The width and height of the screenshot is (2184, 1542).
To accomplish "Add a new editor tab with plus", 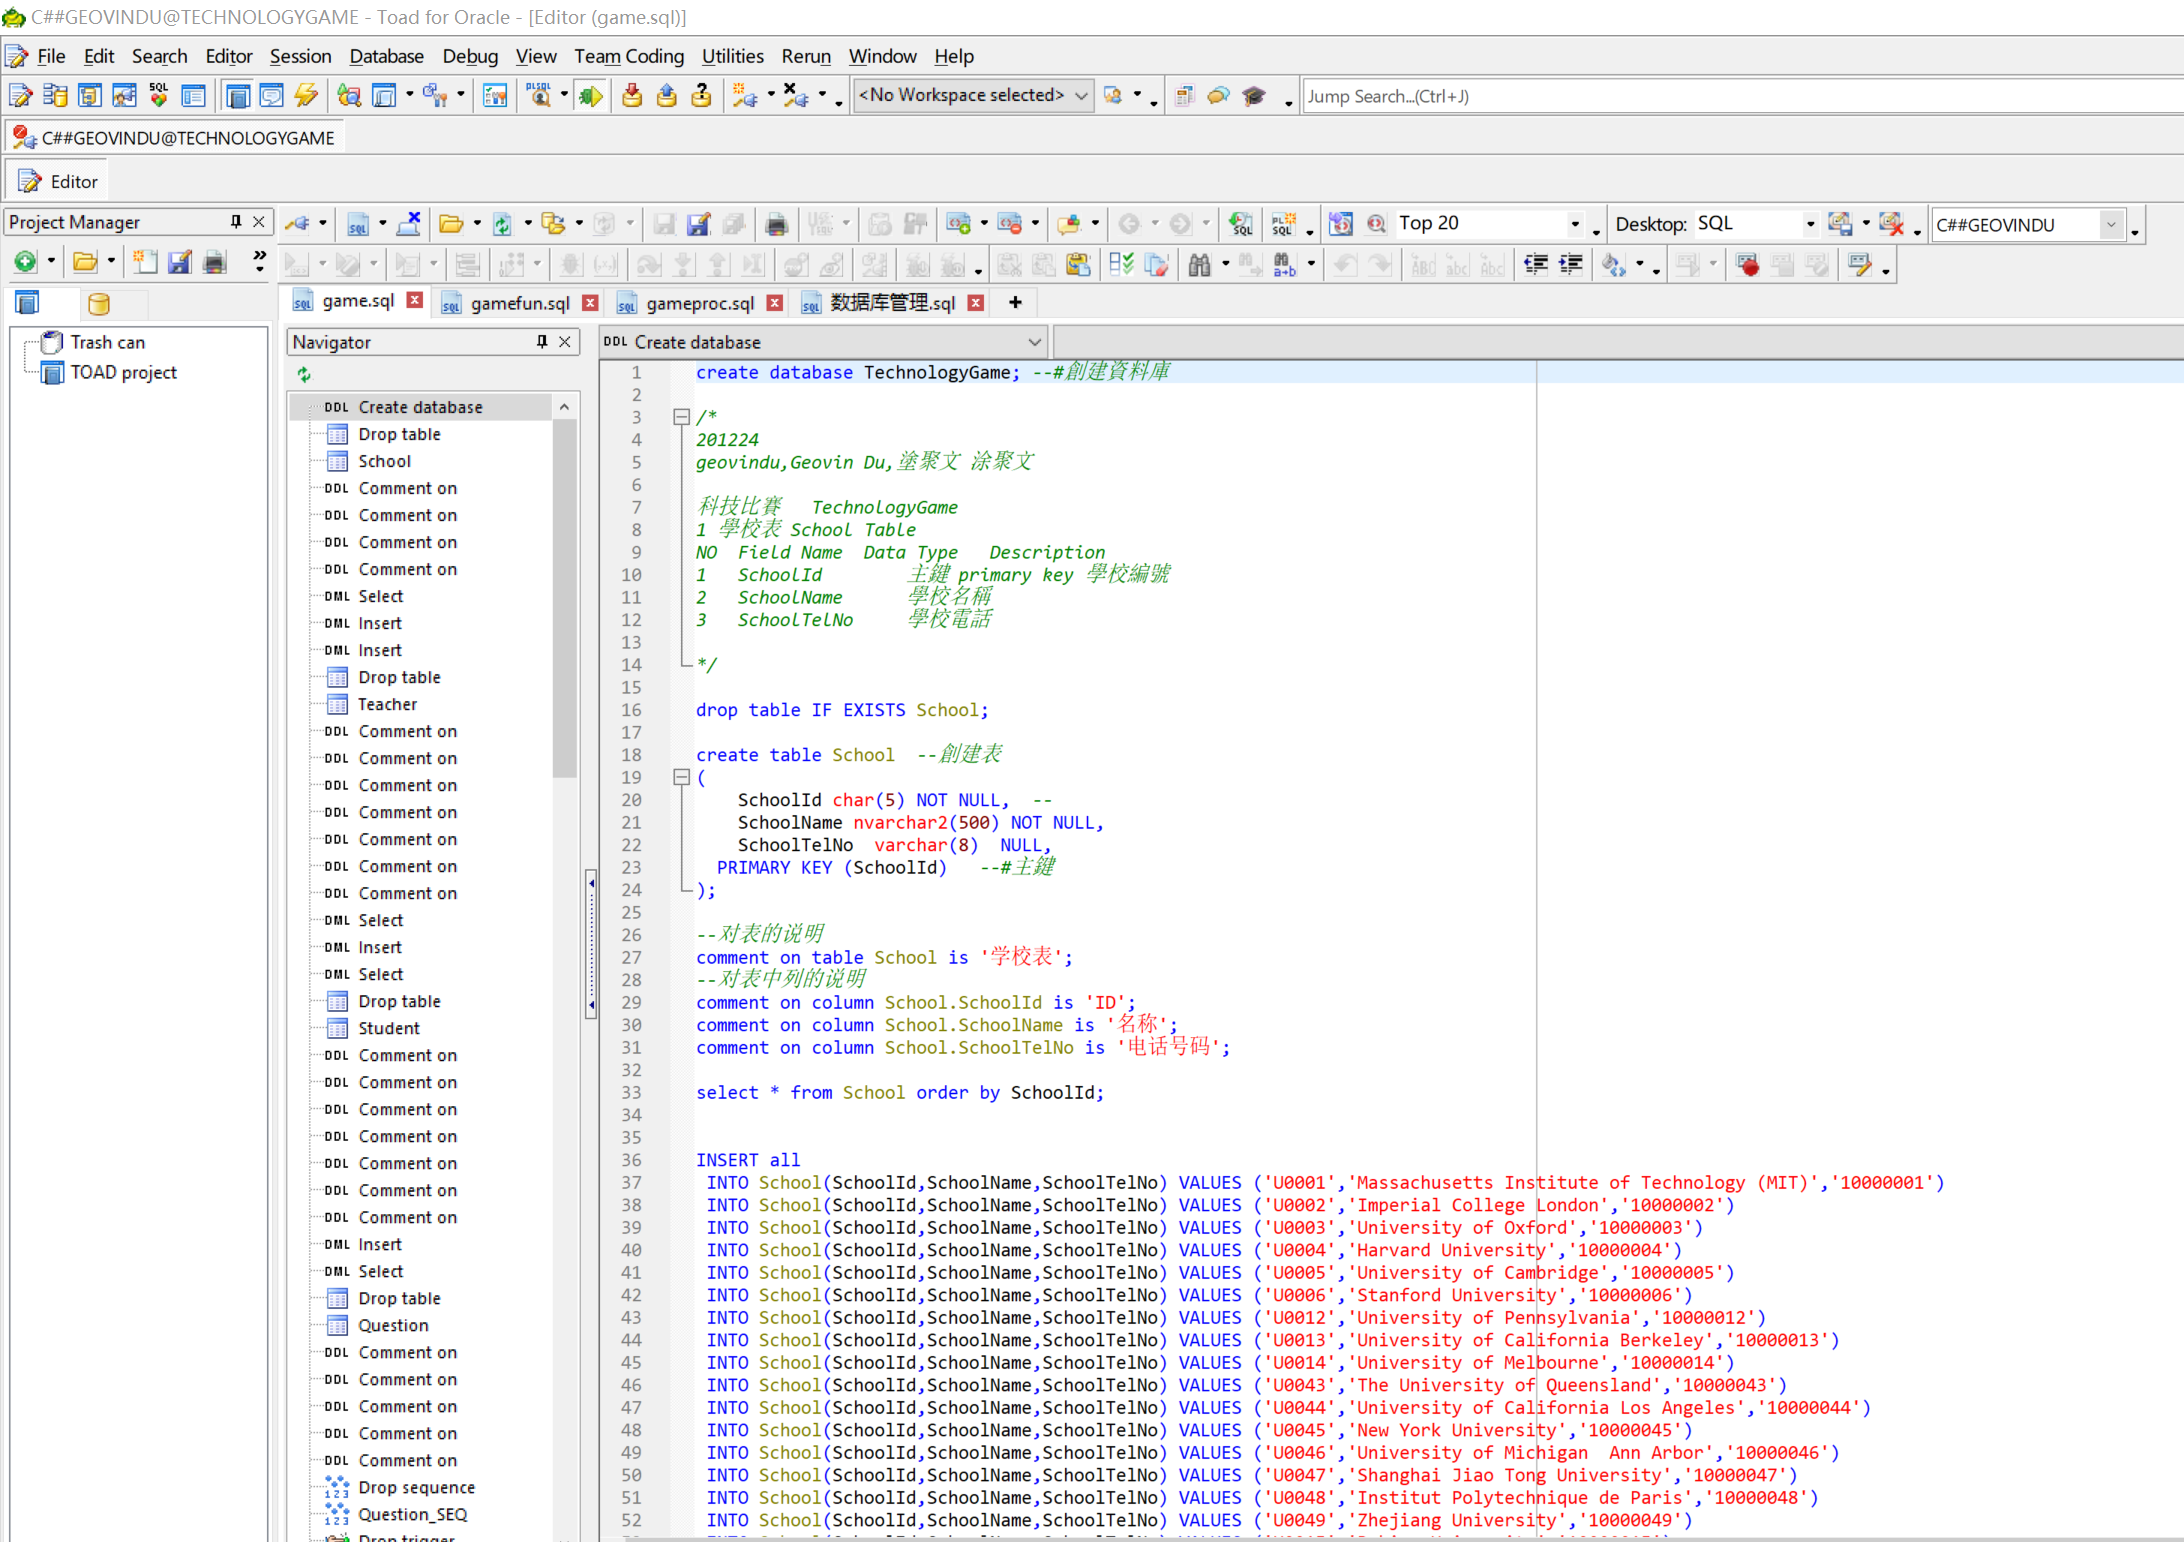I will [x=1015, y=302].
